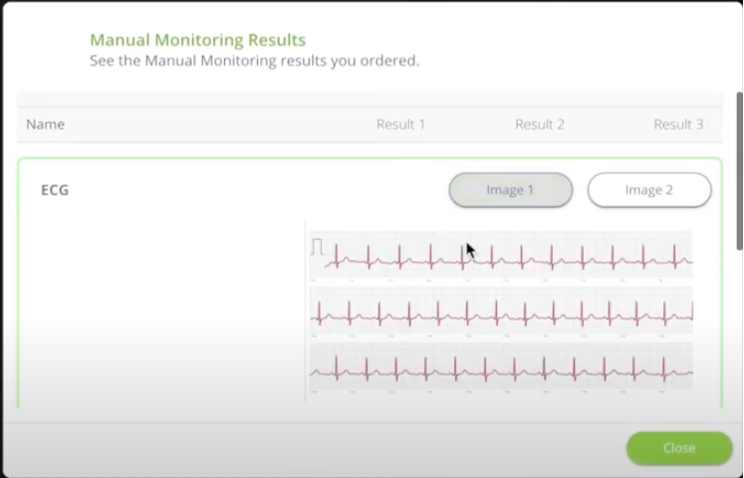Click the Manual Monitoring Results heading
This screenshot has height=478, width=744.
click(198, 40)
